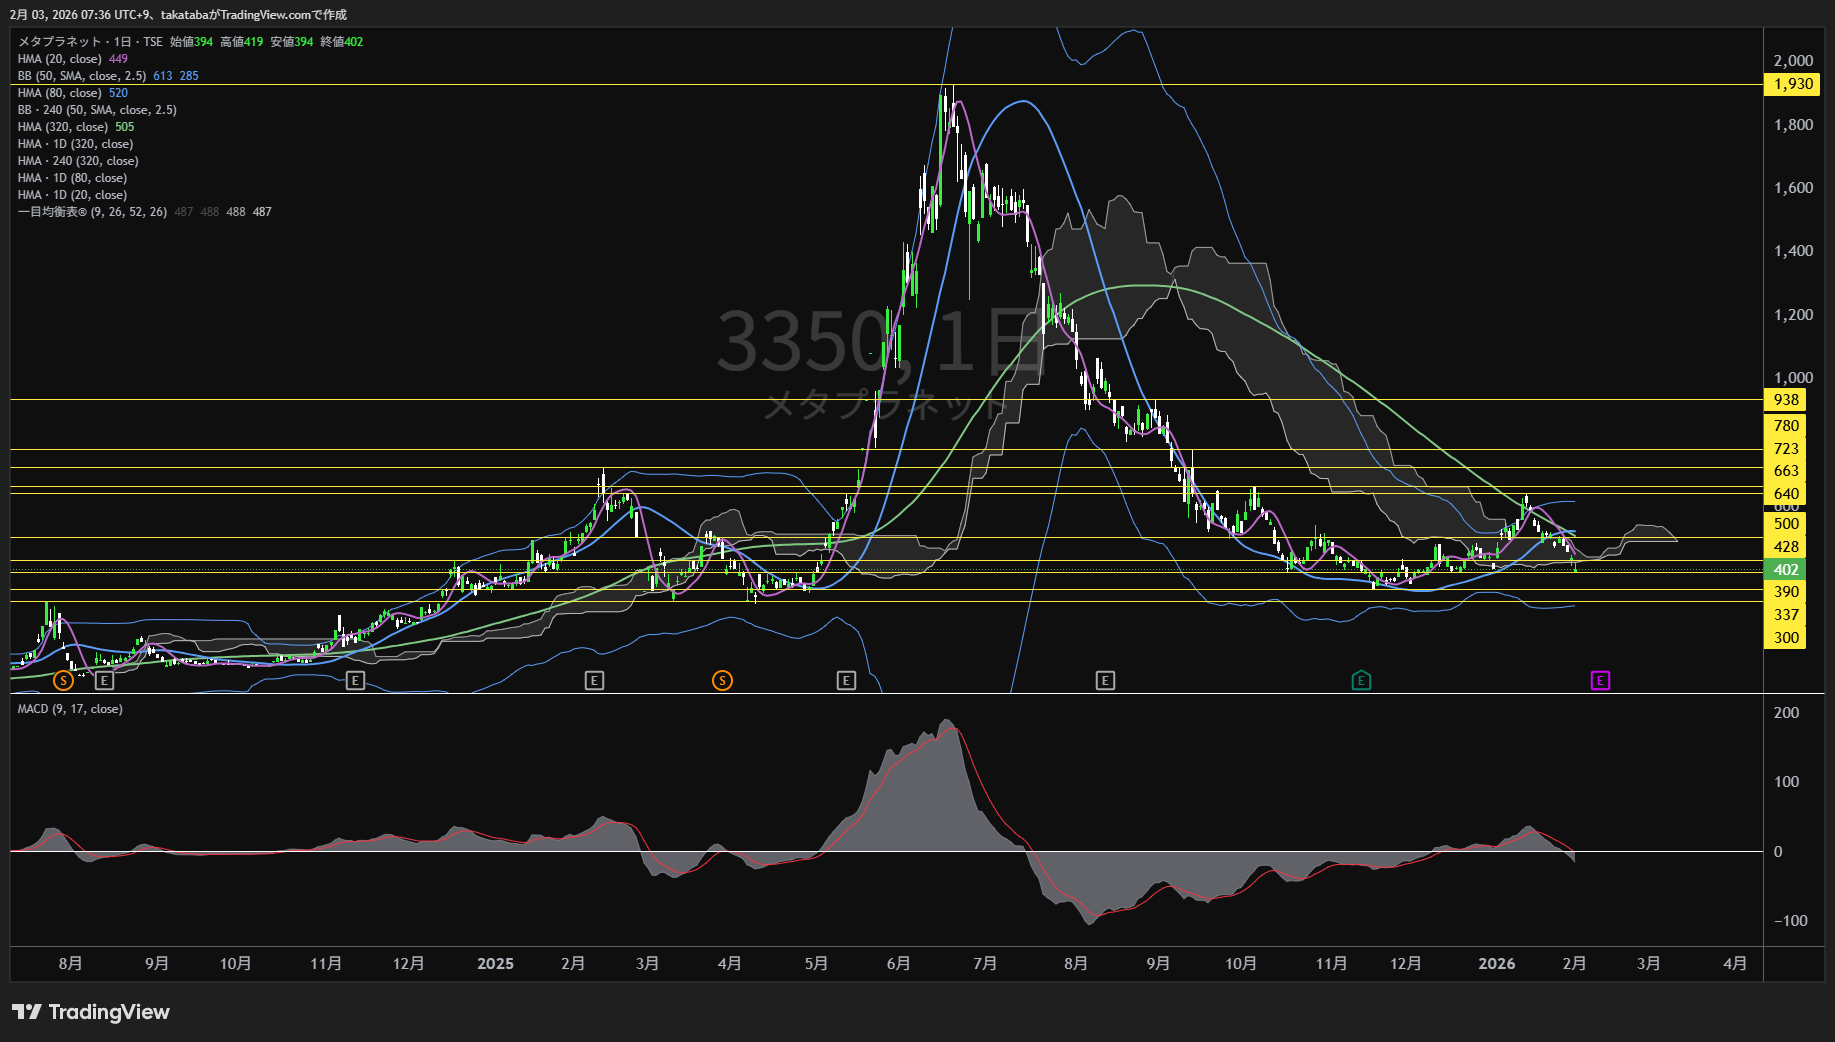The height and width of the screenshot is (1042, 1835).
Task: Open the E earnings marker near August 2025
Action: click(1105, 681)
